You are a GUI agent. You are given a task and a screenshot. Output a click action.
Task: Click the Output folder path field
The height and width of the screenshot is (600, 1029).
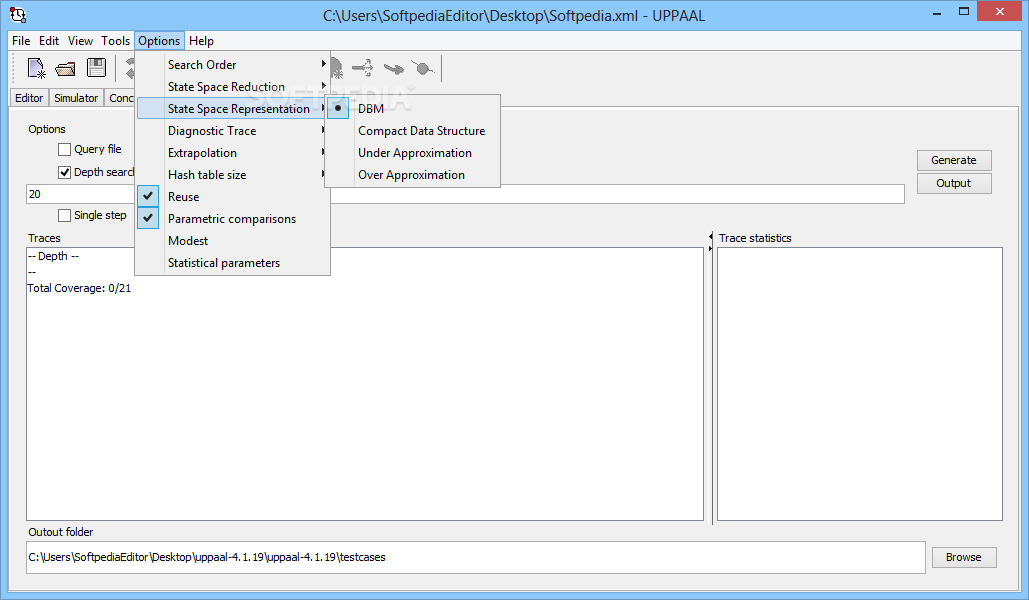[476, 557]
